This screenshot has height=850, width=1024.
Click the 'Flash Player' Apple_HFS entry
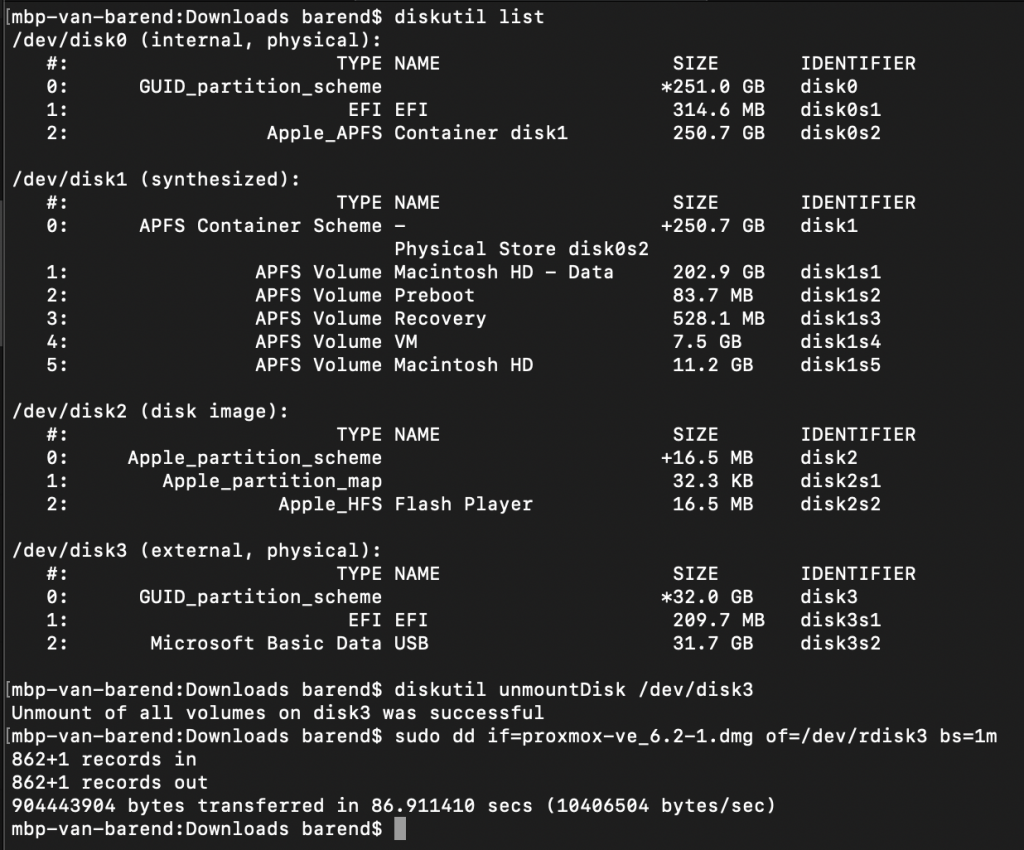click(406, 504)
